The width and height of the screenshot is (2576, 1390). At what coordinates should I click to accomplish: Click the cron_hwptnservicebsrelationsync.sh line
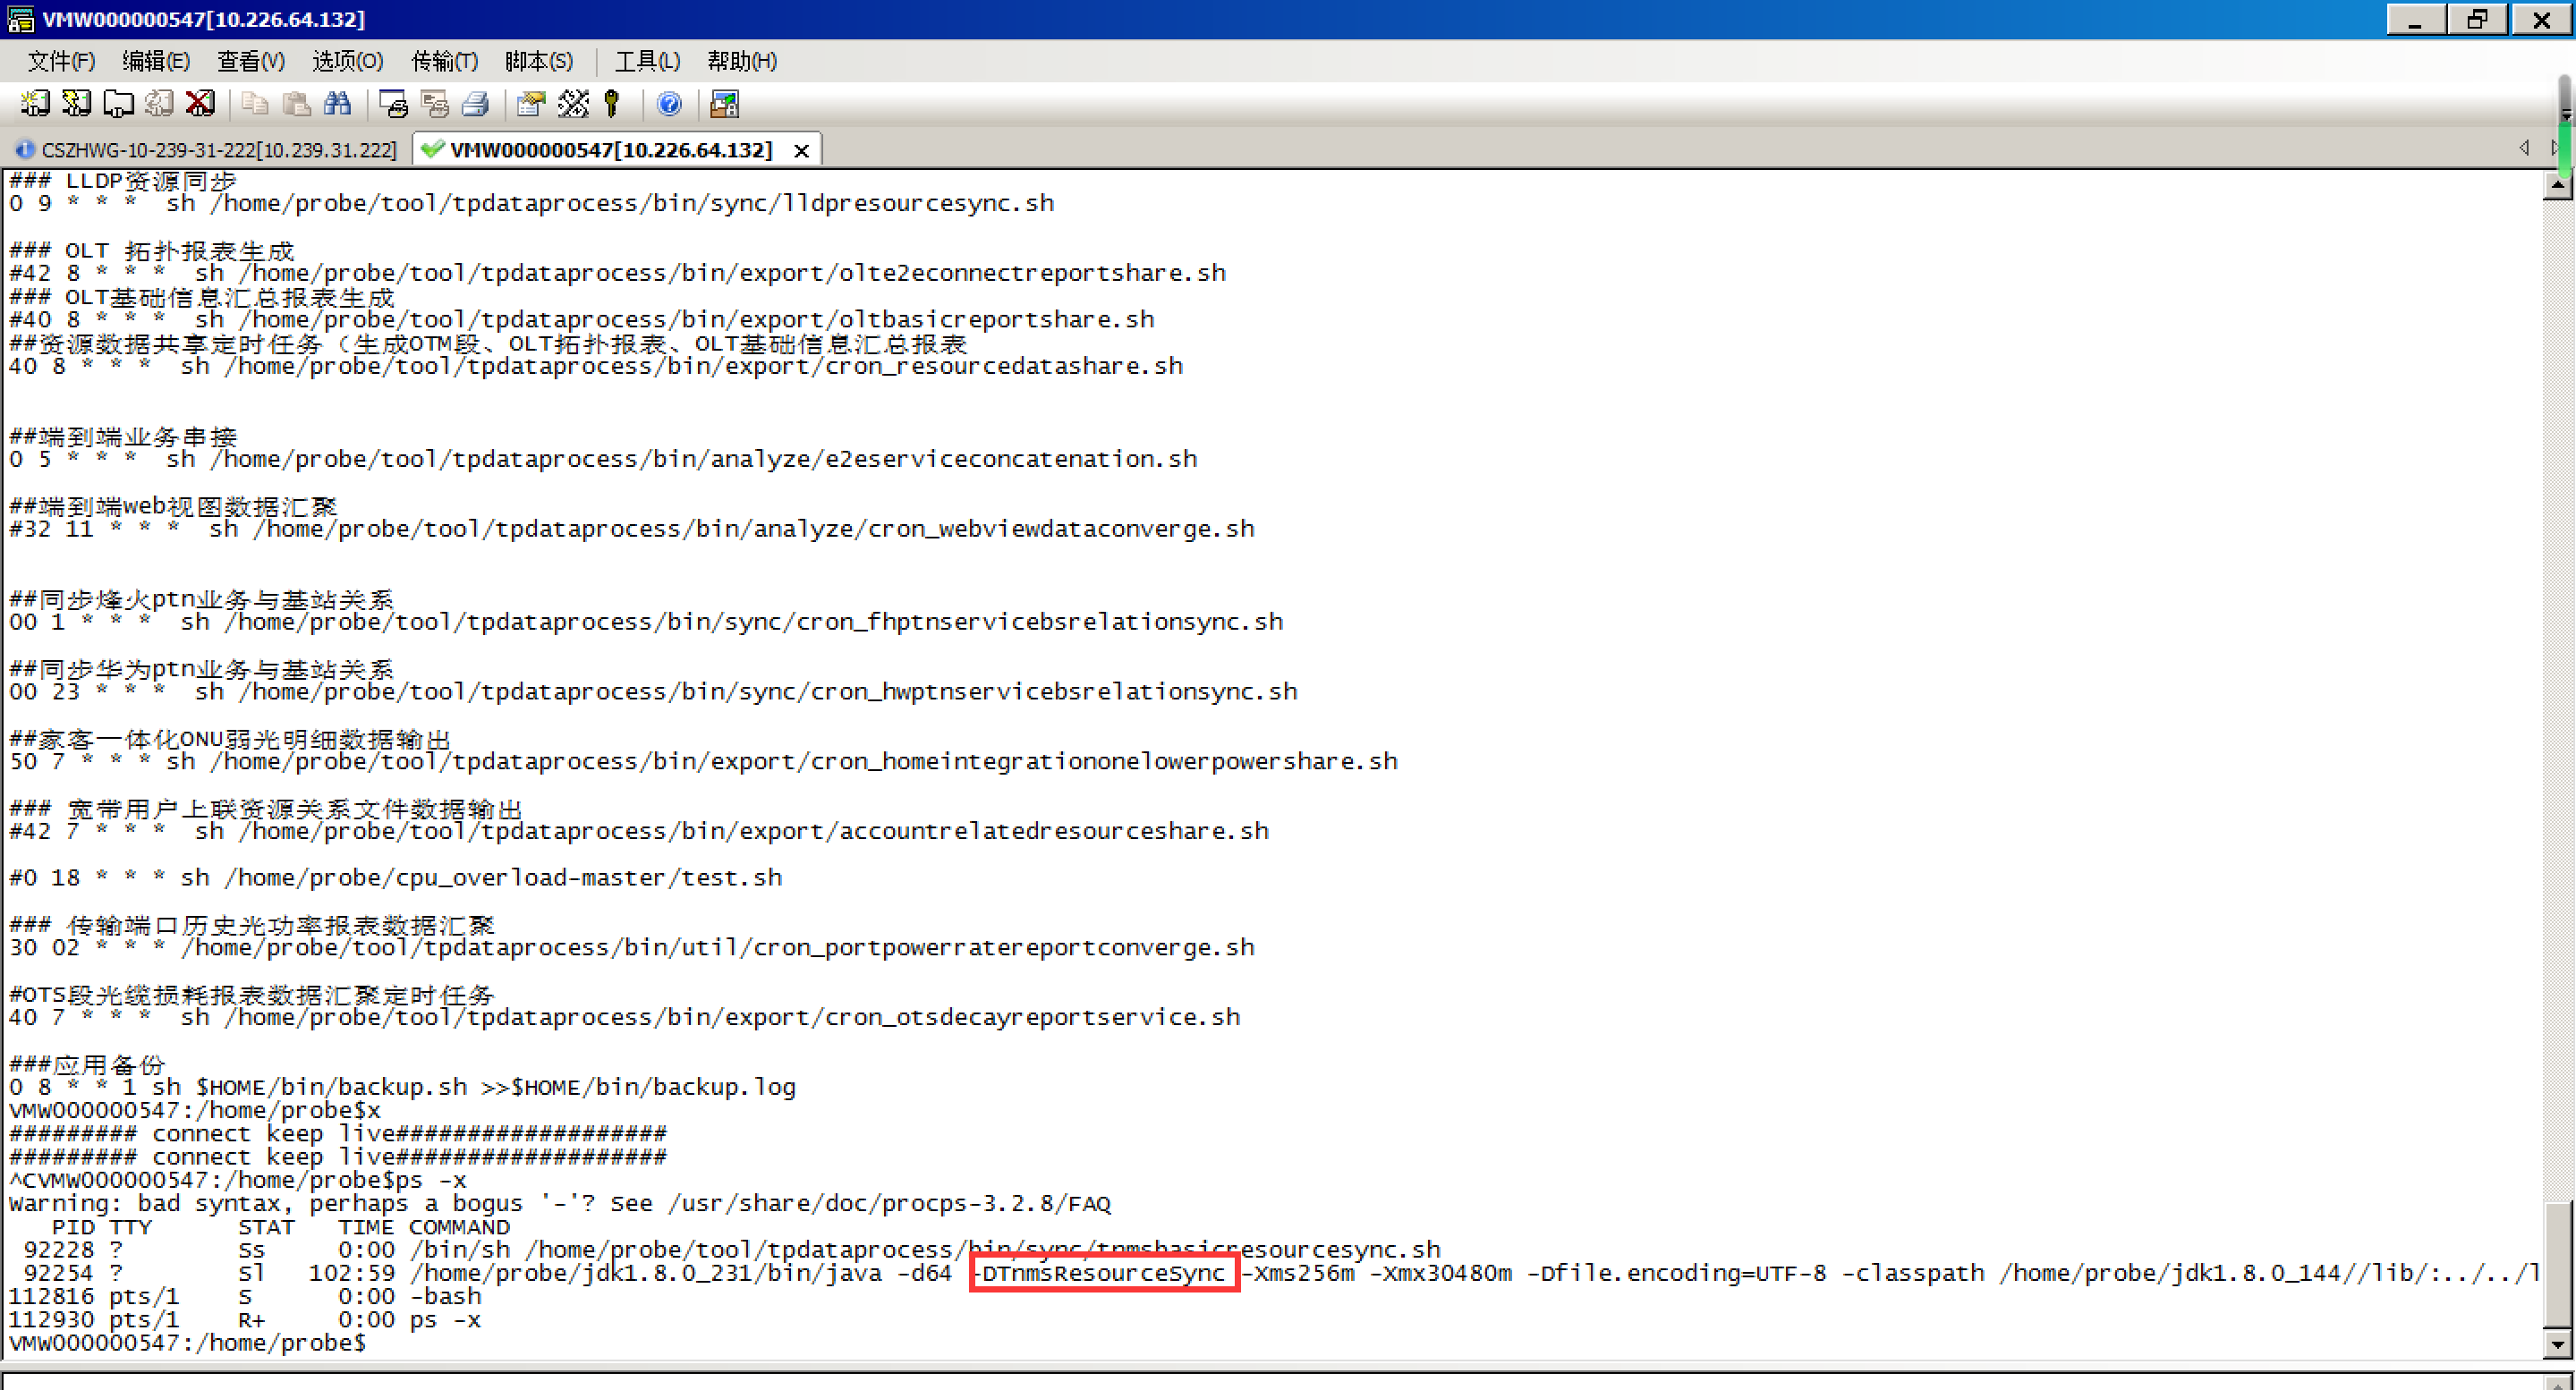click(x=653, y=692)
